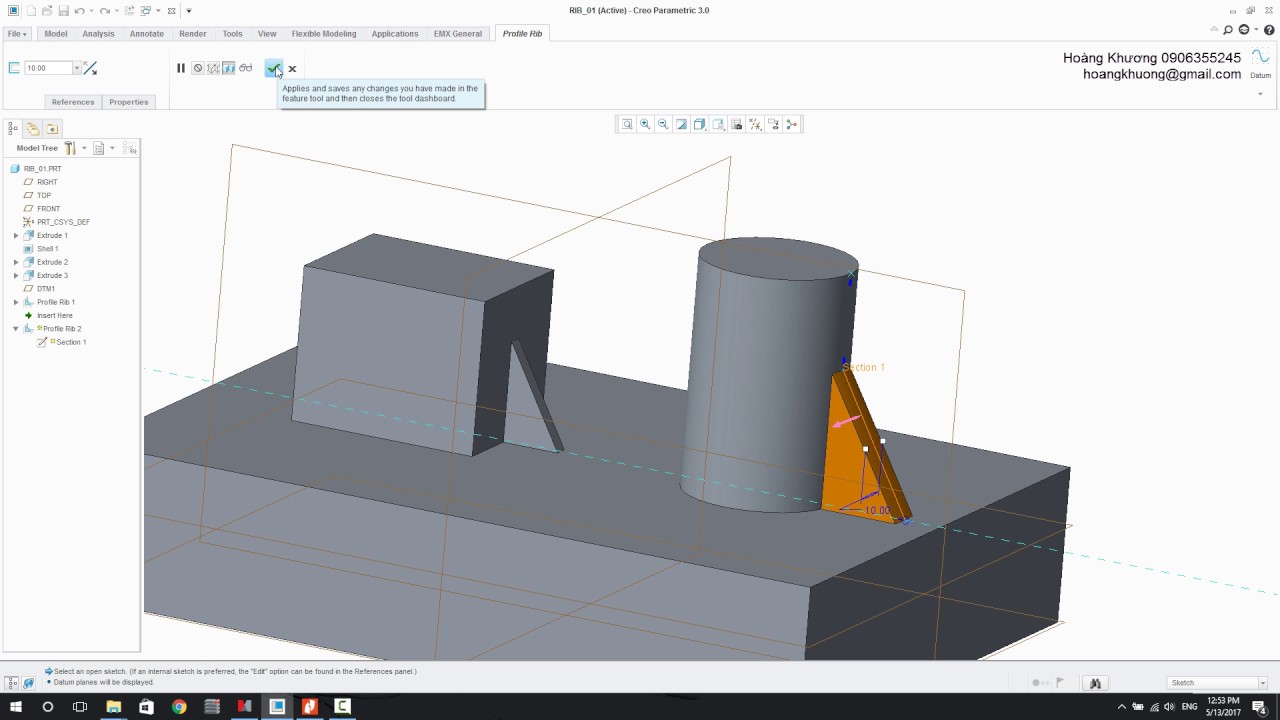Expand the Extrude 2 feature
1280x720 pixels.
tap(16, 262)
